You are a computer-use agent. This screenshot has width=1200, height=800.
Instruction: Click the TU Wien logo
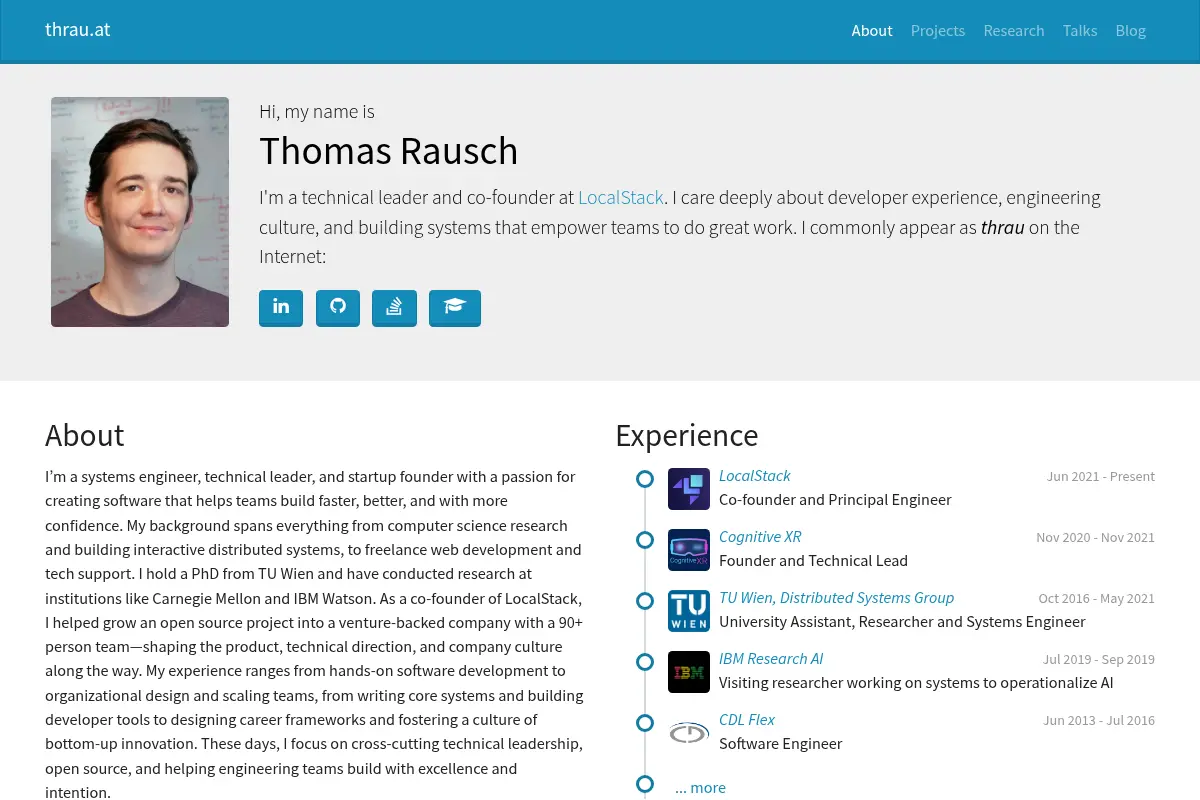tap(689, 611)
